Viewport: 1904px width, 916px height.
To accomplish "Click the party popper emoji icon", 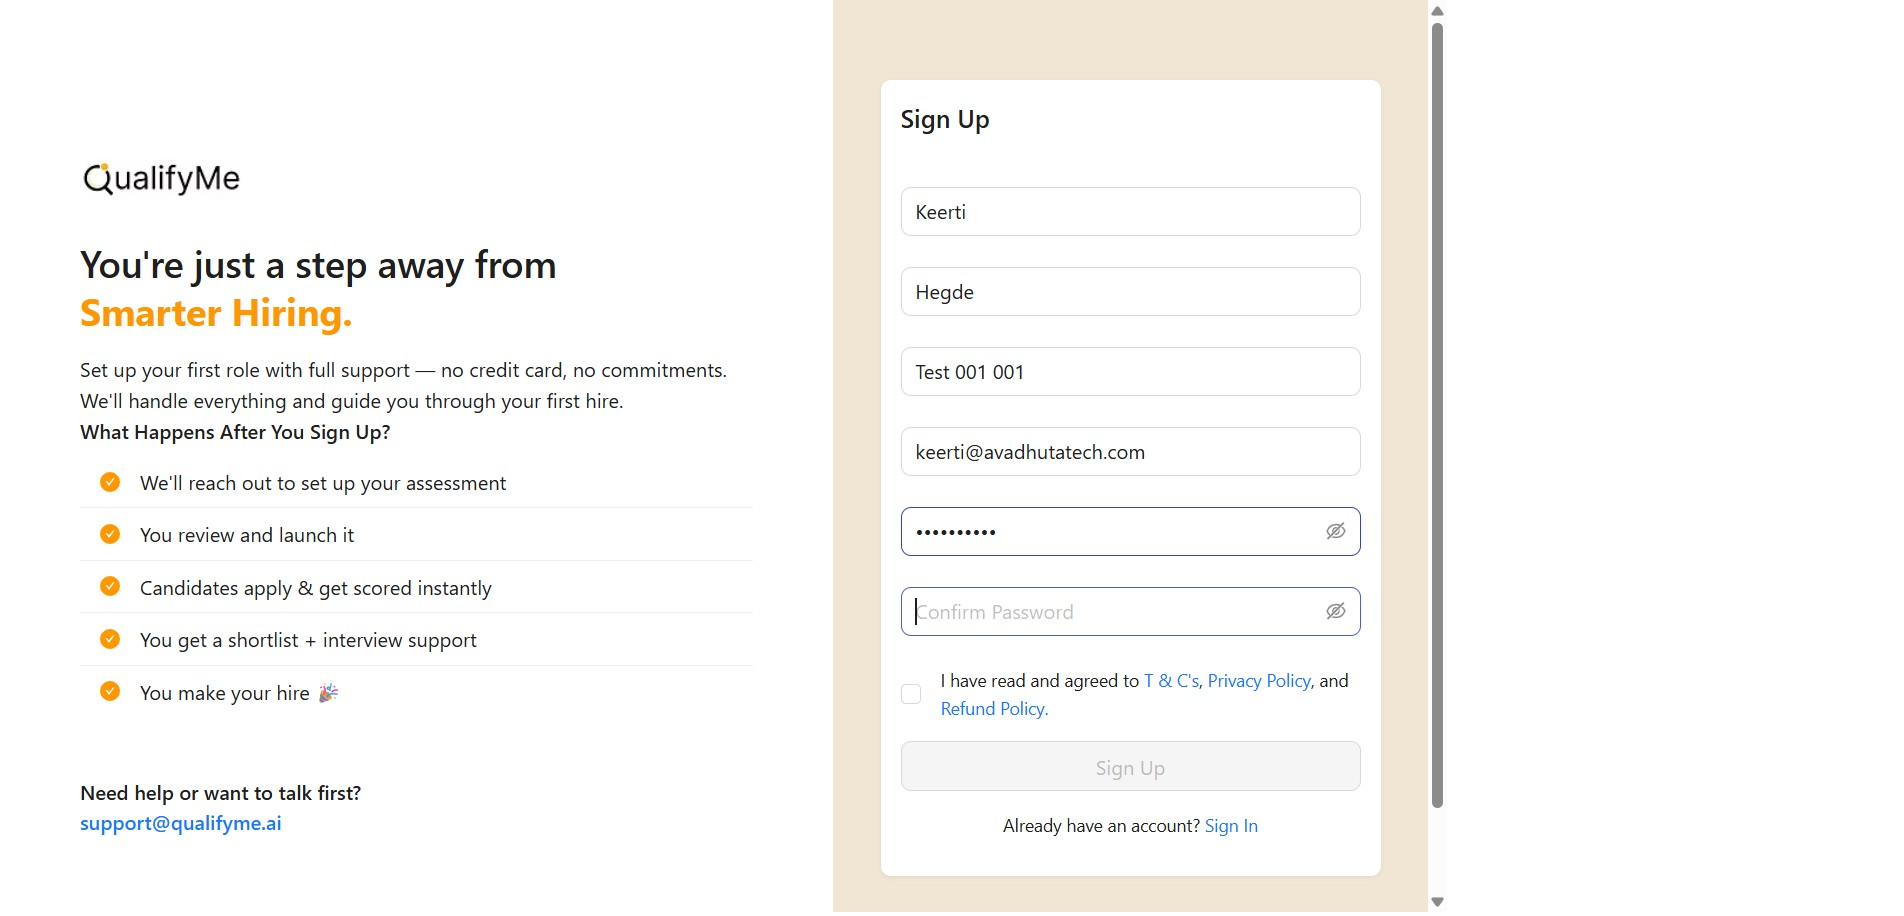I will [328, 693].
